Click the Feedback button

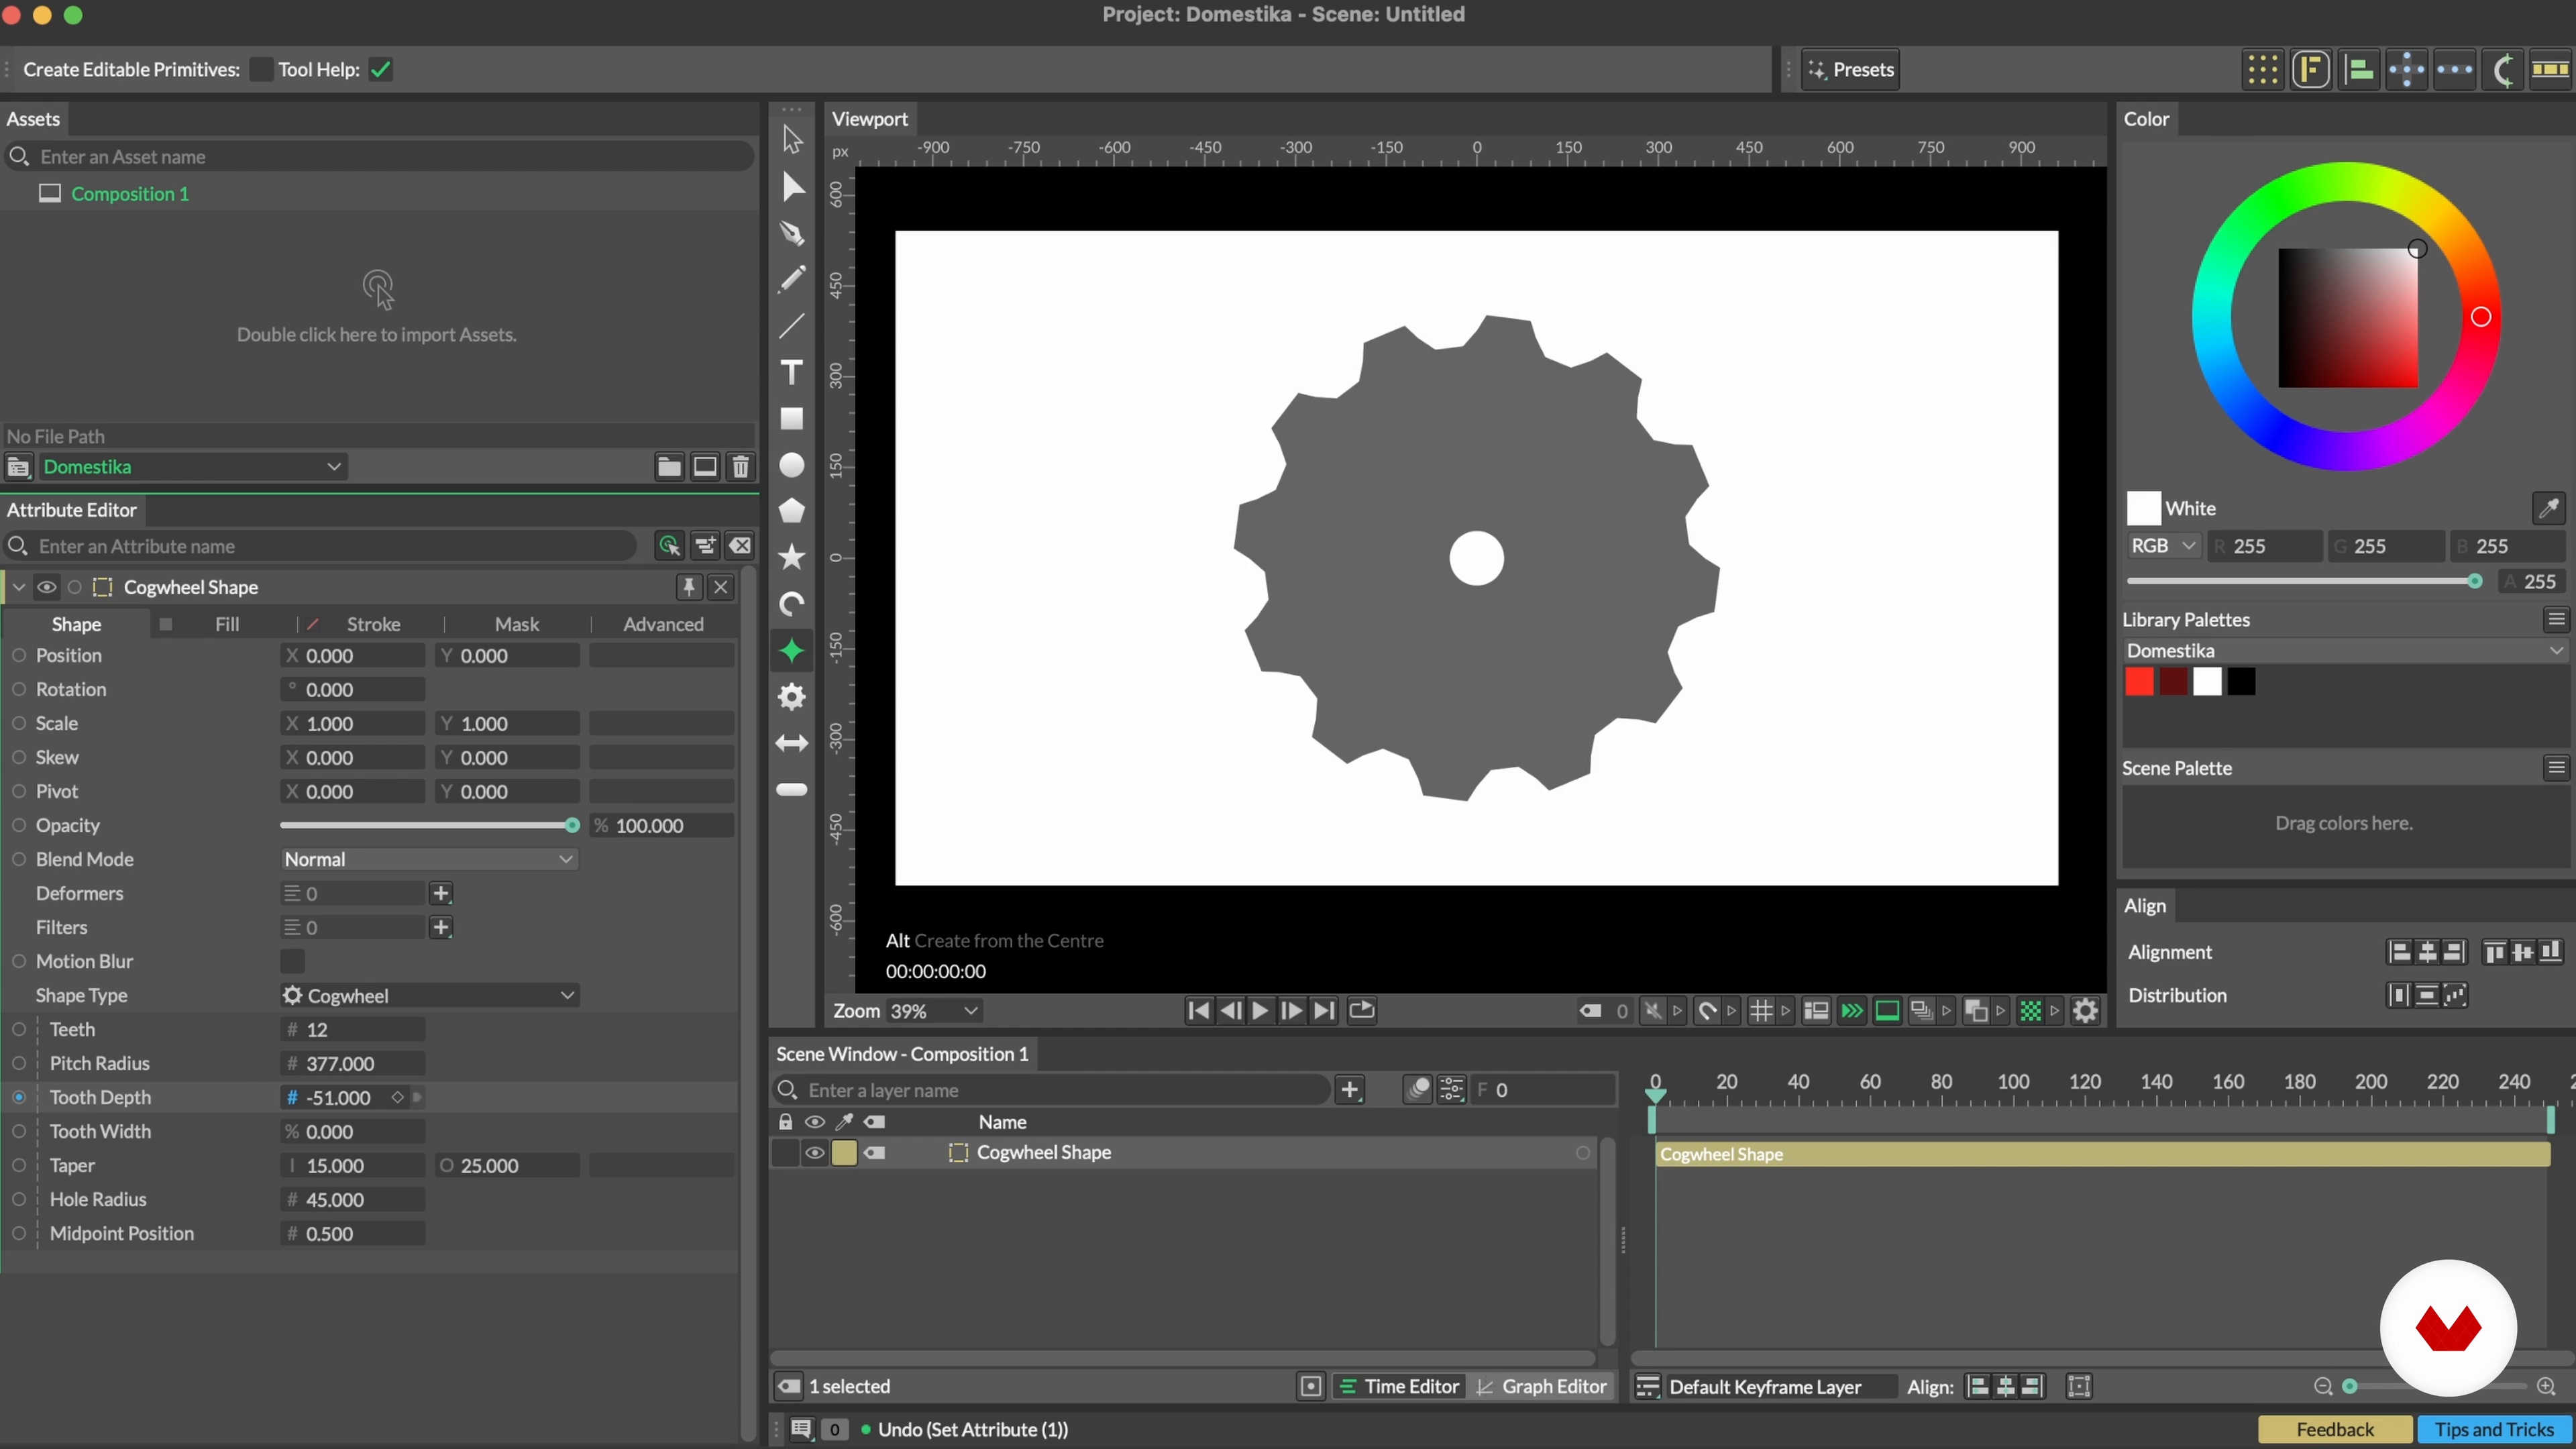[x=2334, y=1430]
